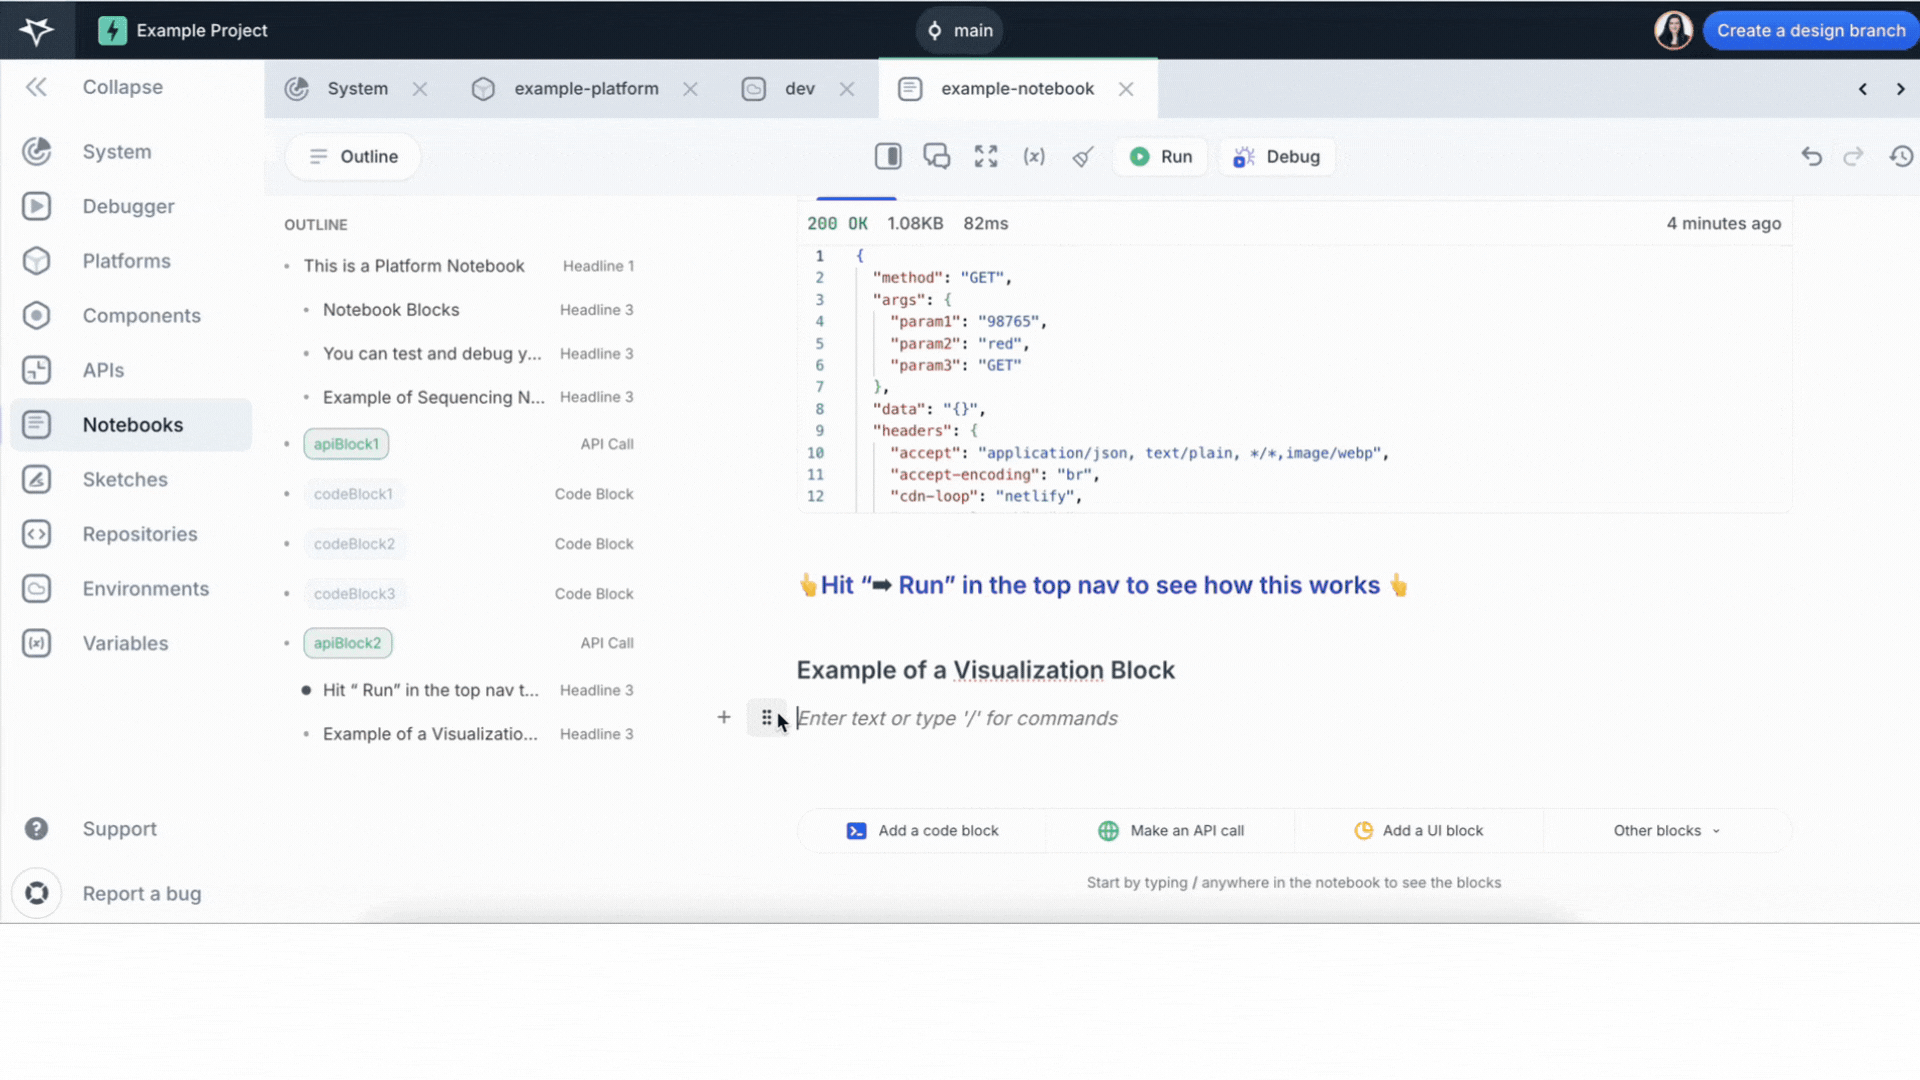The width and height of the screenshot is (1920, 1080).
Task: Close the System tab
Action: click(x=420, y=89)
